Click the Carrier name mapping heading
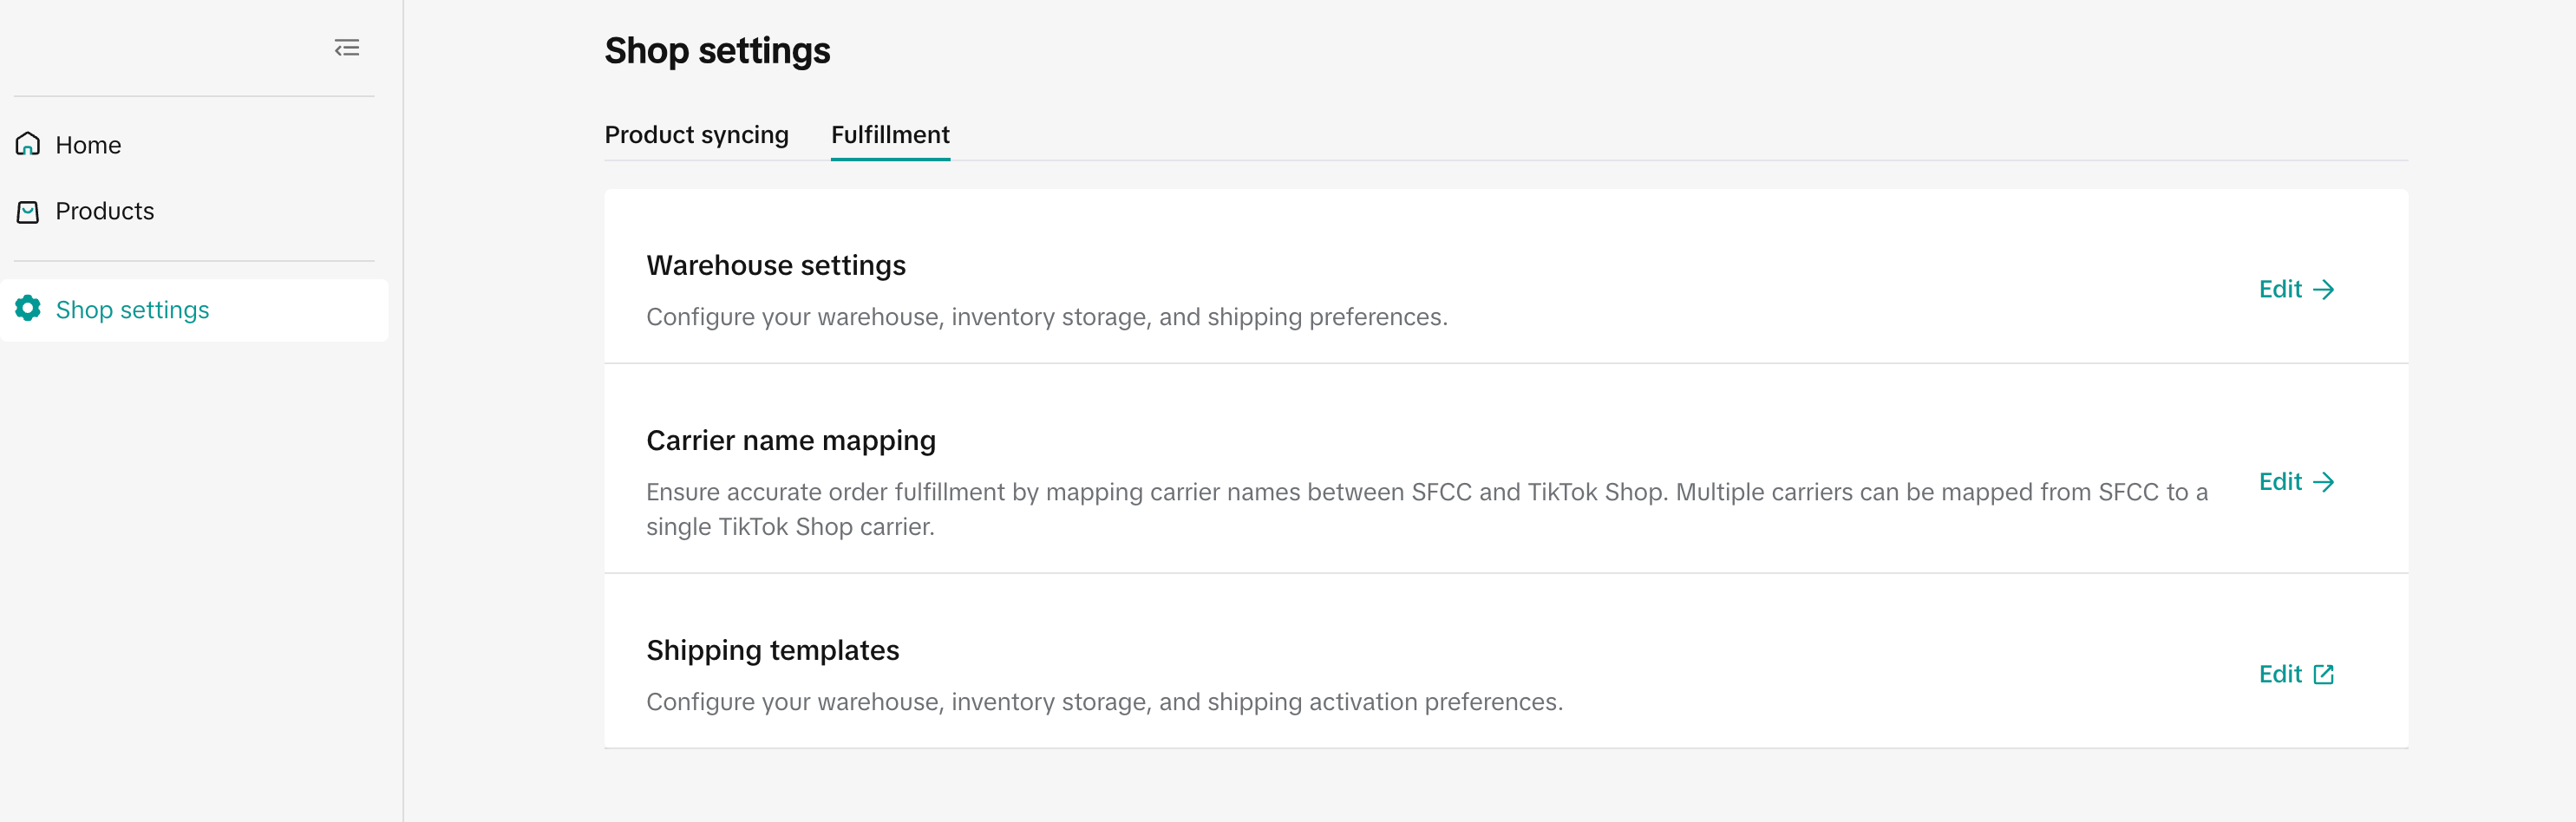The width and height of the screenshot is (2576, 822). (x=791, y=441)
